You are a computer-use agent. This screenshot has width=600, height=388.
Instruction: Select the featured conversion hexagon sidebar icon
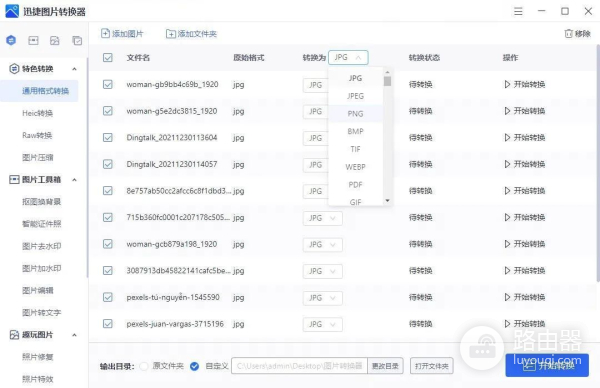(x=11, y=40)
